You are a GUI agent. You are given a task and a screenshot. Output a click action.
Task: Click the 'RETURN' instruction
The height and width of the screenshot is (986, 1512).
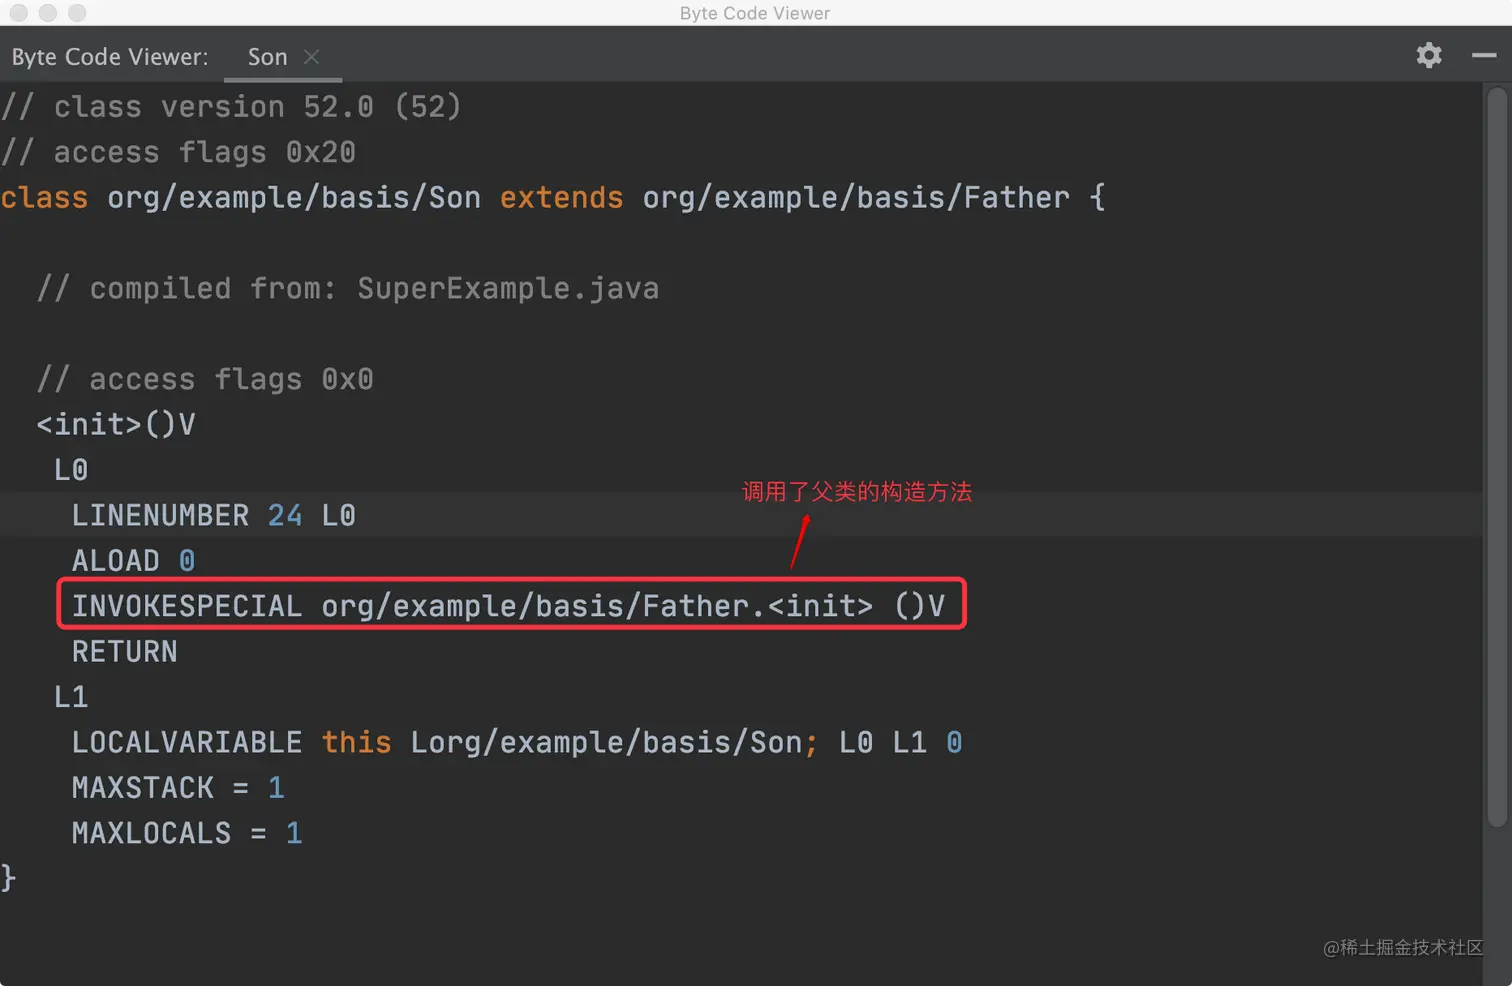point(124,652)
